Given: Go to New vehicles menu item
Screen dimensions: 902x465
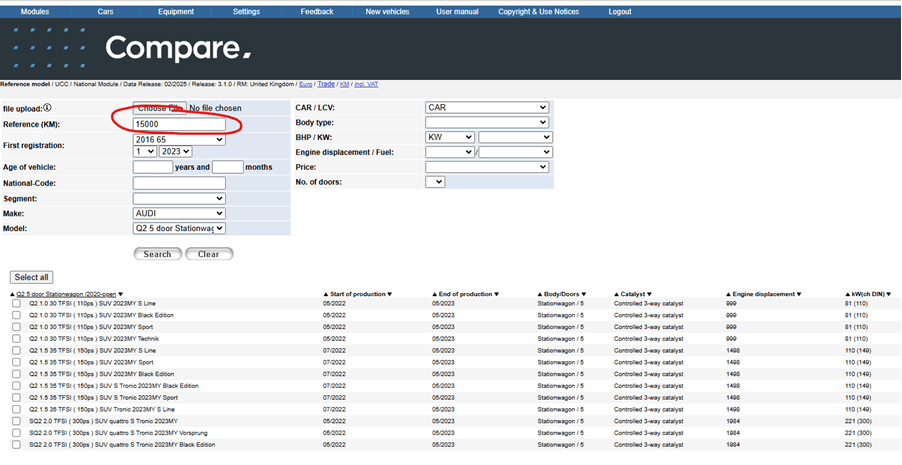Looking at the screenshot, I should [387, 11].
